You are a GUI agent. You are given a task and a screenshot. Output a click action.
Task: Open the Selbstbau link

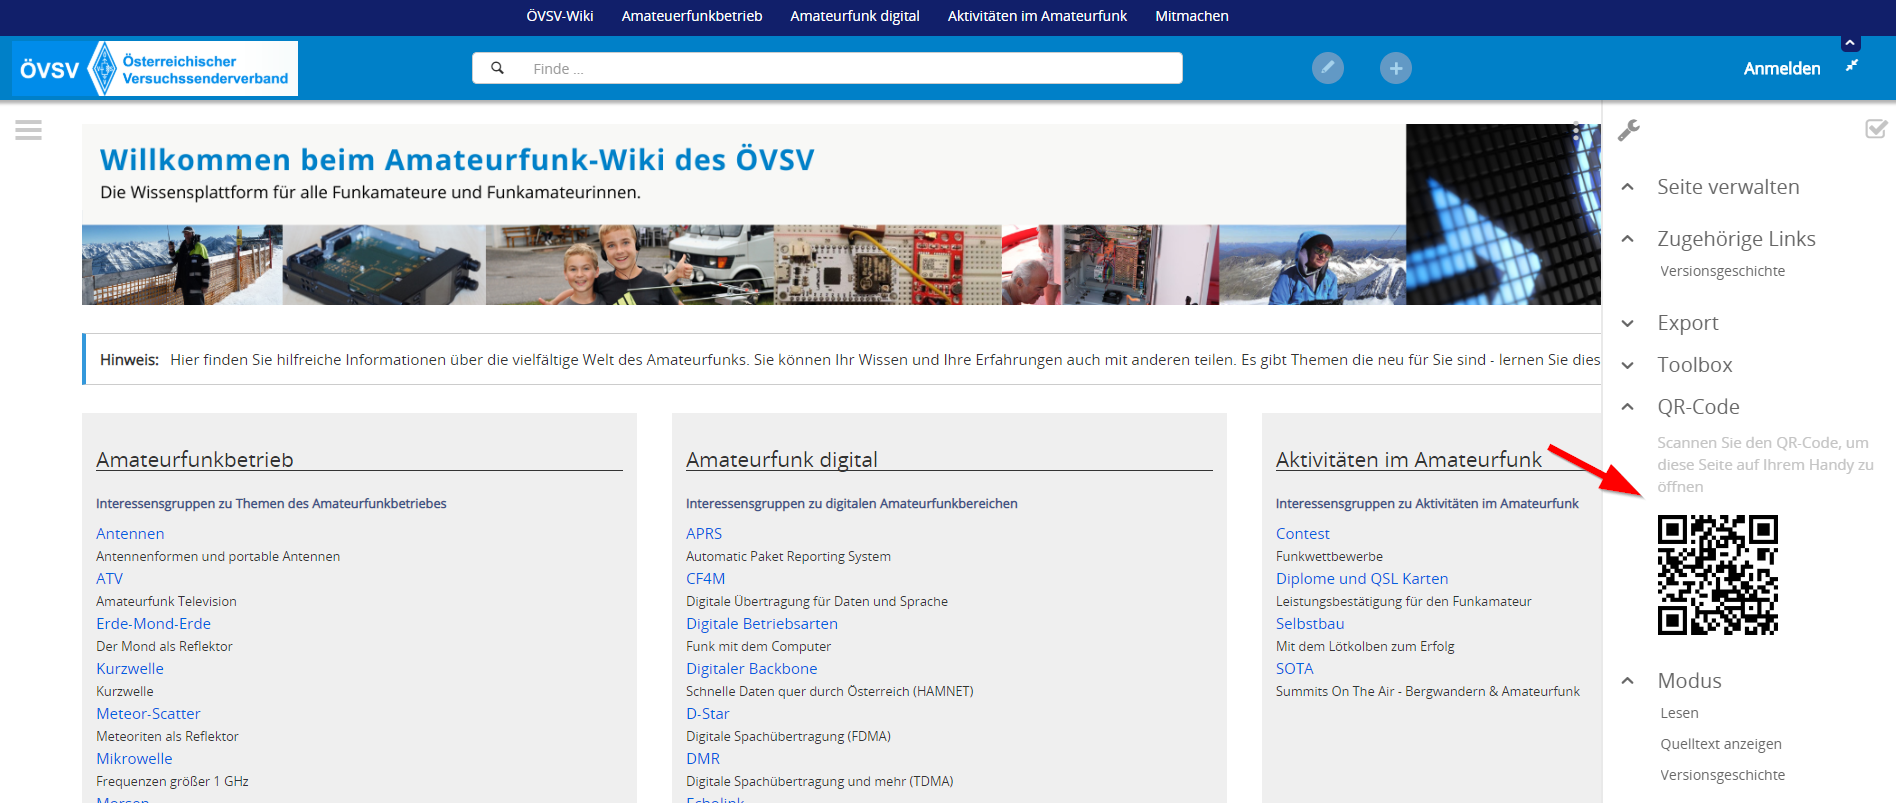tap(1310, 624)
